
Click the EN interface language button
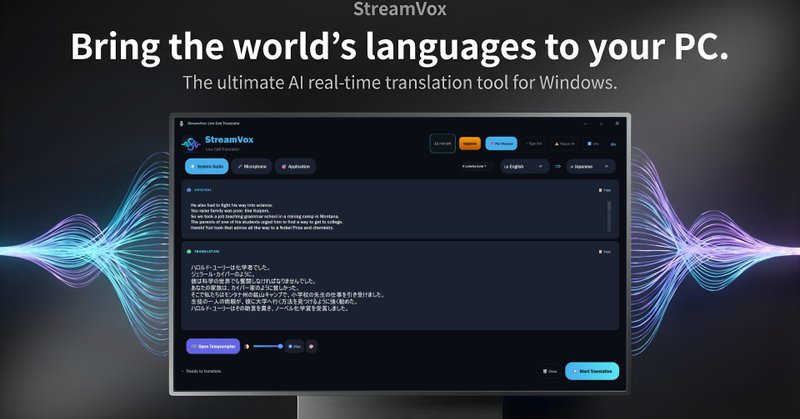613,144
